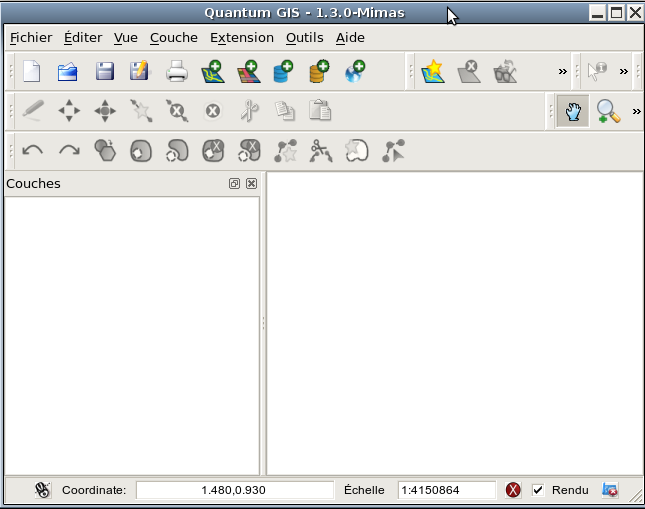Open the Aide menu

click(350, 37)
